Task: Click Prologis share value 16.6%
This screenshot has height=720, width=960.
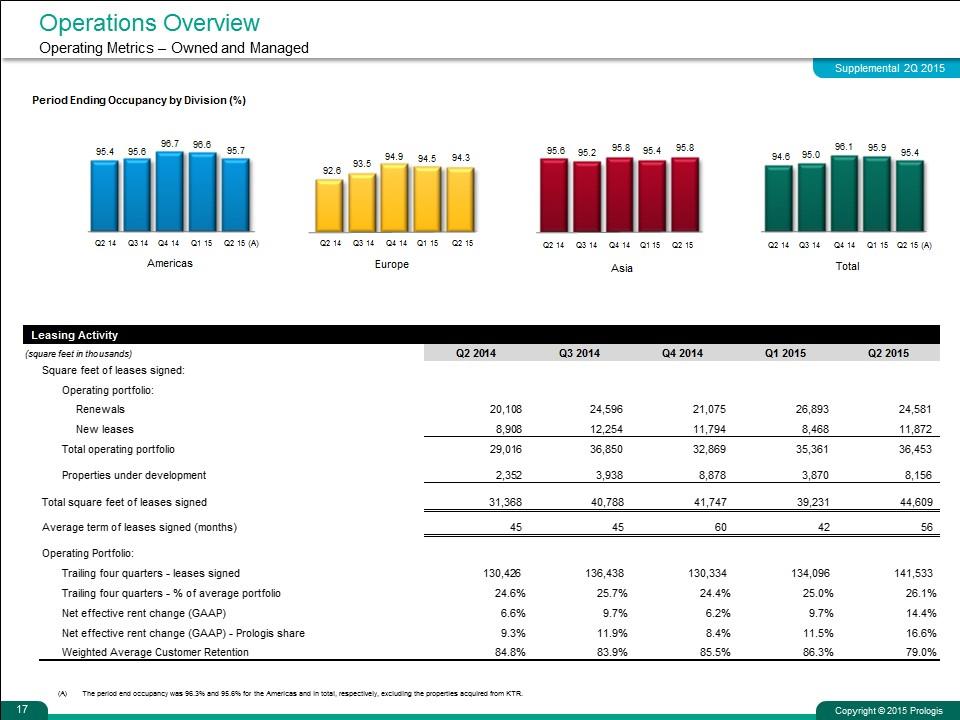Action: pyautogui.click(x=921, y=633)
